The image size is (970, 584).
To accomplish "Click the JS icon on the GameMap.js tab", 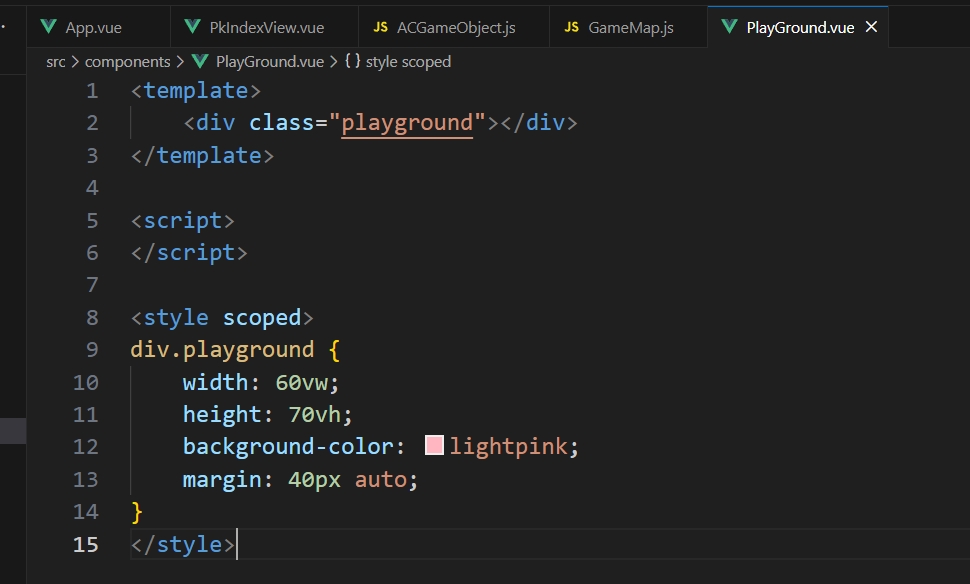I will 571,27.
